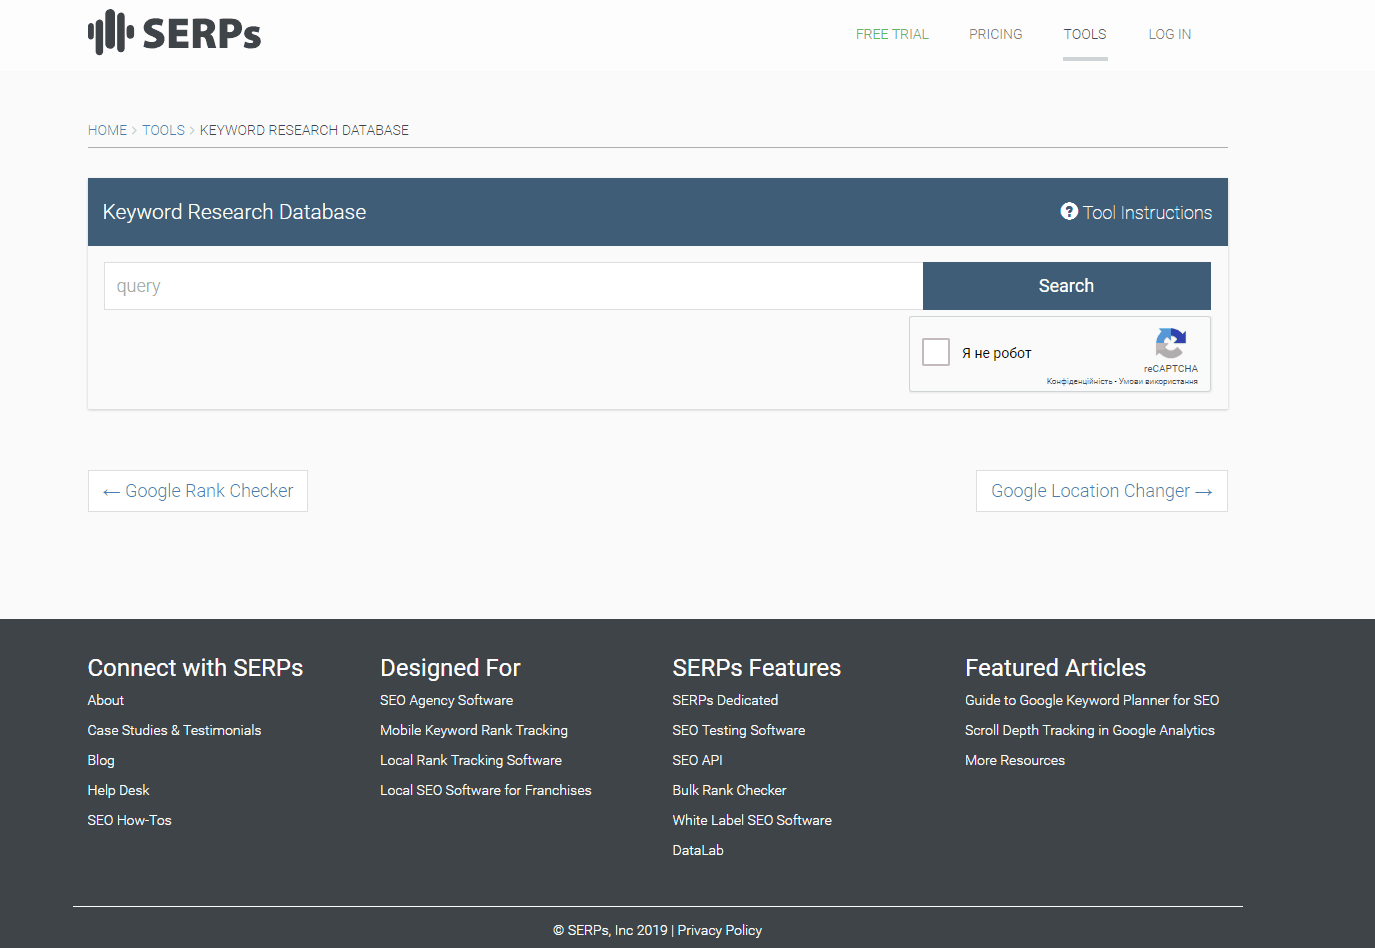Click the SERPs logo
1375x948 pixels.
click(x=174, y=33)
